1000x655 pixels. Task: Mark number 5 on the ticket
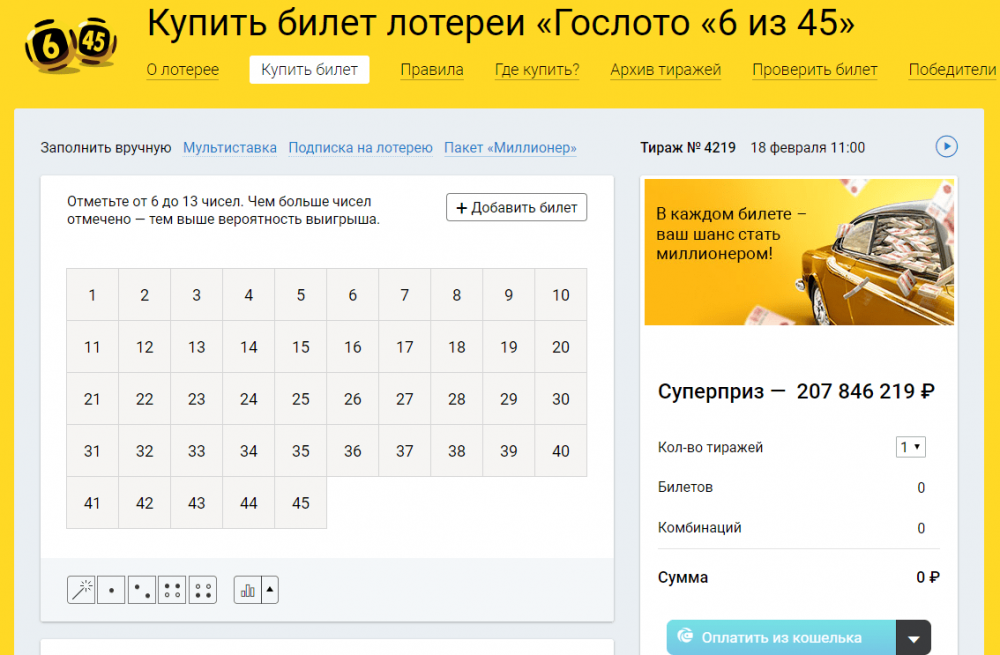(300, 295)
